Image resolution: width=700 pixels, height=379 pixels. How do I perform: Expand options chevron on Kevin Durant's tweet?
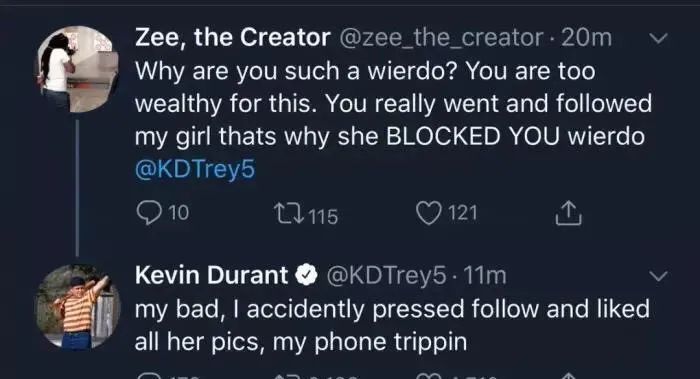[658, 275]
